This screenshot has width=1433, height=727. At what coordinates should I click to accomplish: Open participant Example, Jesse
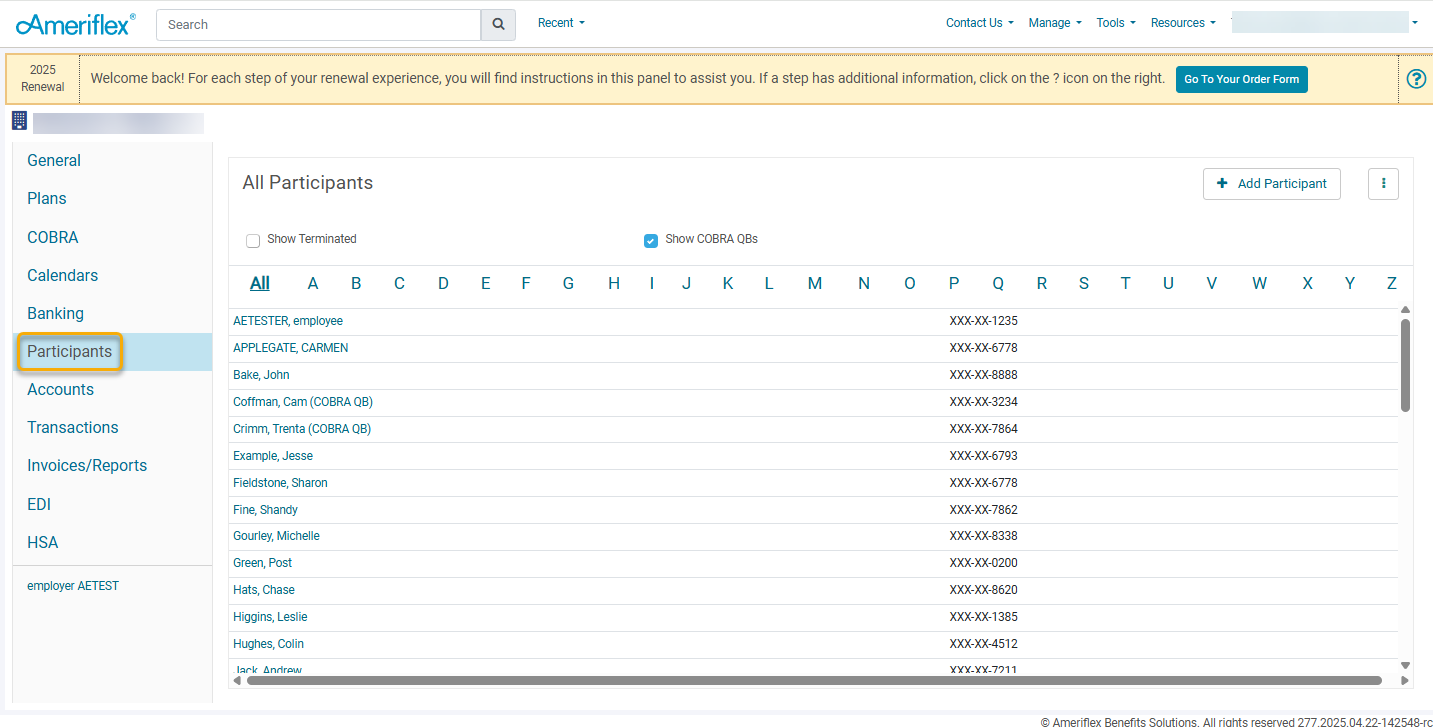(x=273, y=456)
